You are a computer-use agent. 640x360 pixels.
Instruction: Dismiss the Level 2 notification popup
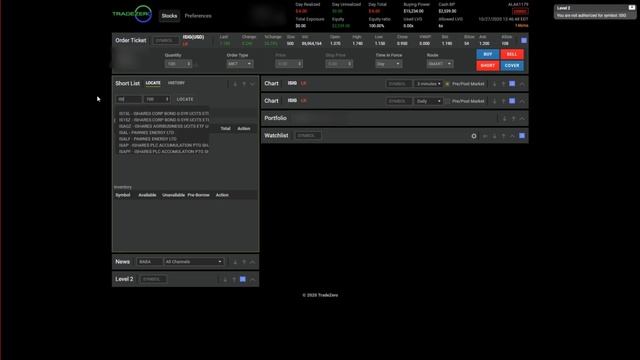[x=631, y=7]
